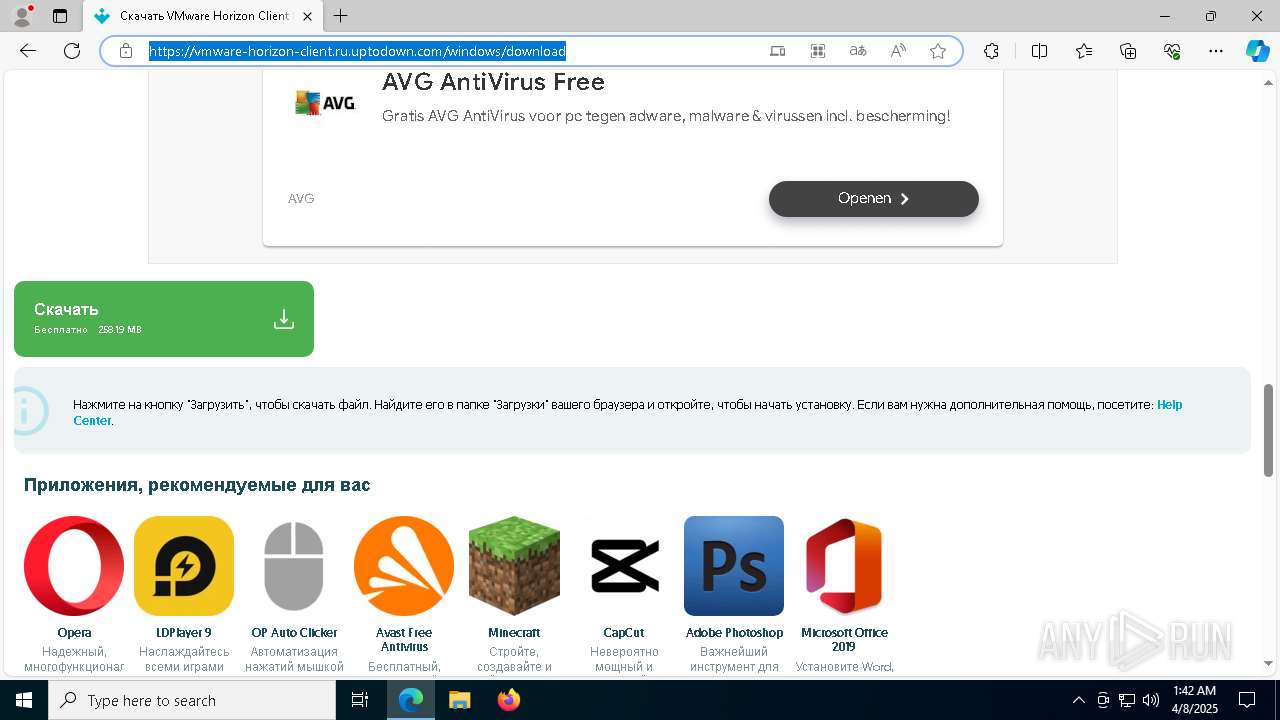The width and height of the screenshot is (1280, 720).
Task: Open the Tab actions menu icon
Action: click(x=60, y=16)
